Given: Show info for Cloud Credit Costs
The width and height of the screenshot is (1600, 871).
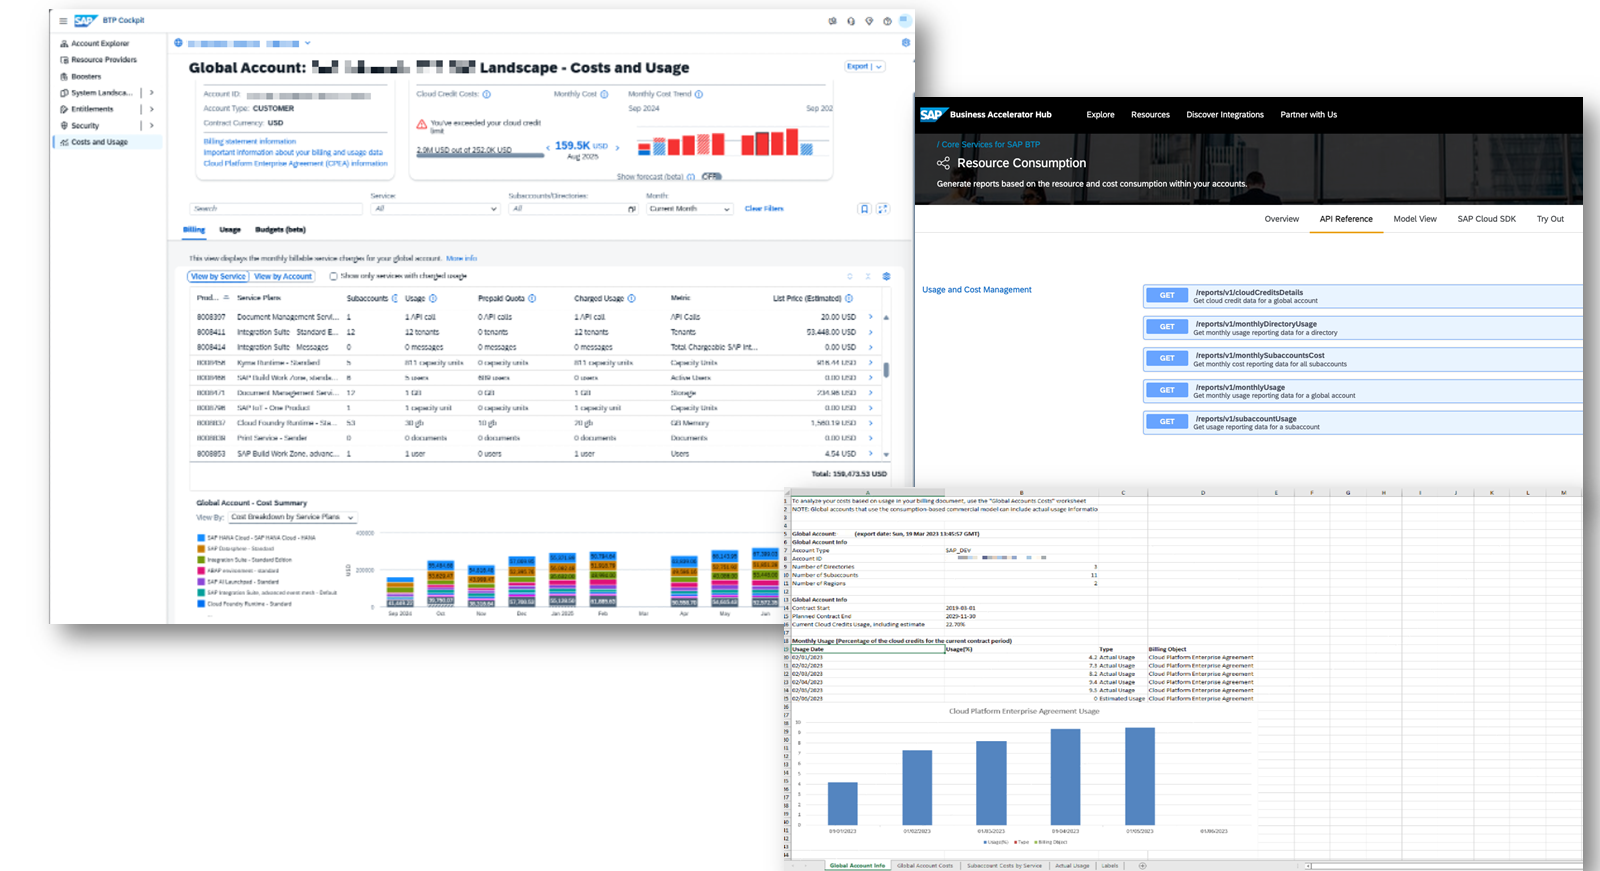Looking at the screenshot, I should [x=487, y=94].
